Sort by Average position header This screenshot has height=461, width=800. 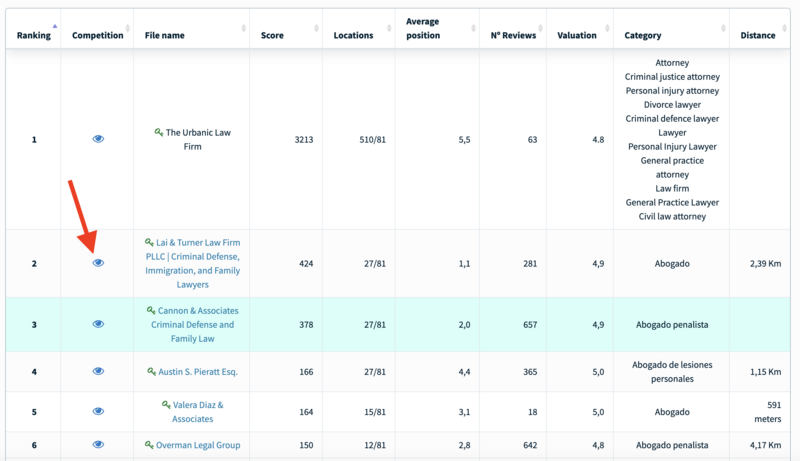pyautogui.click(x=422, y=29)
